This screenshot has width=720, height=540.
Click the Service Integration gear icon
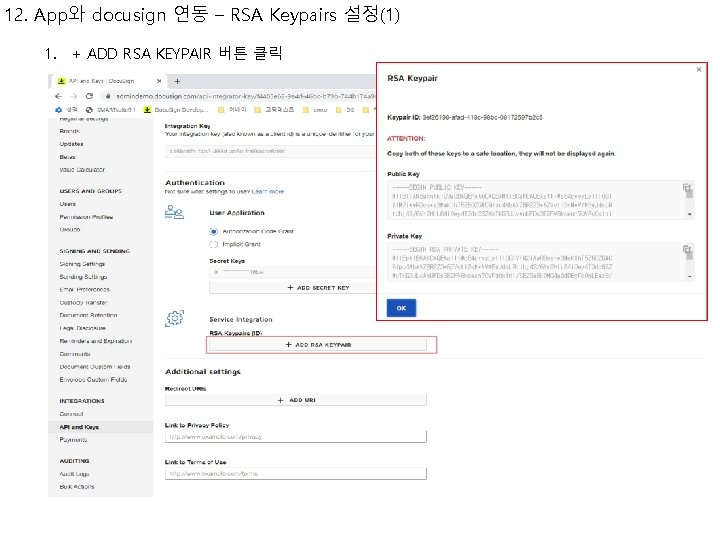pos(174,318)
